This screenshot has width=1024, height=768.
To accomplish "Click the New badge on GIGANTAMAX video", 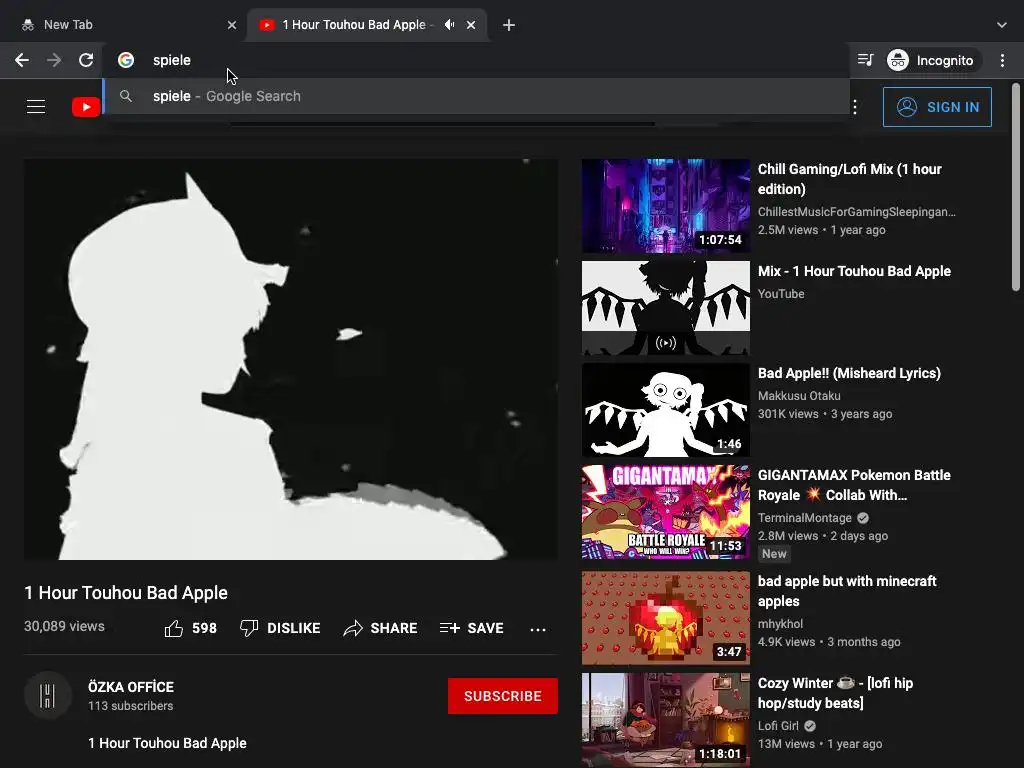I will [x=774, y=554].
